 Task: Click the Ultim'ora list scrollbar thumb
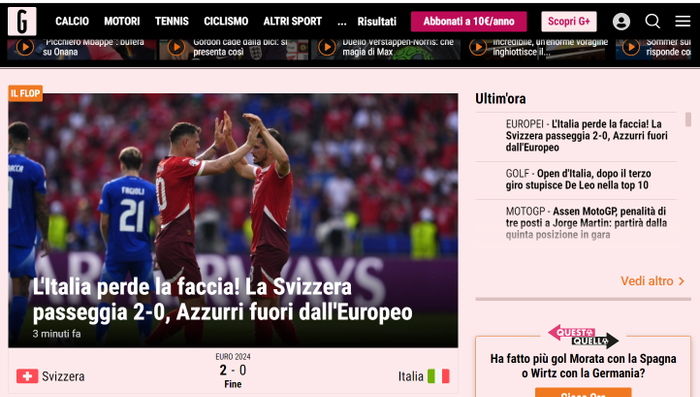pyautogui.click(x=688, y=120)
